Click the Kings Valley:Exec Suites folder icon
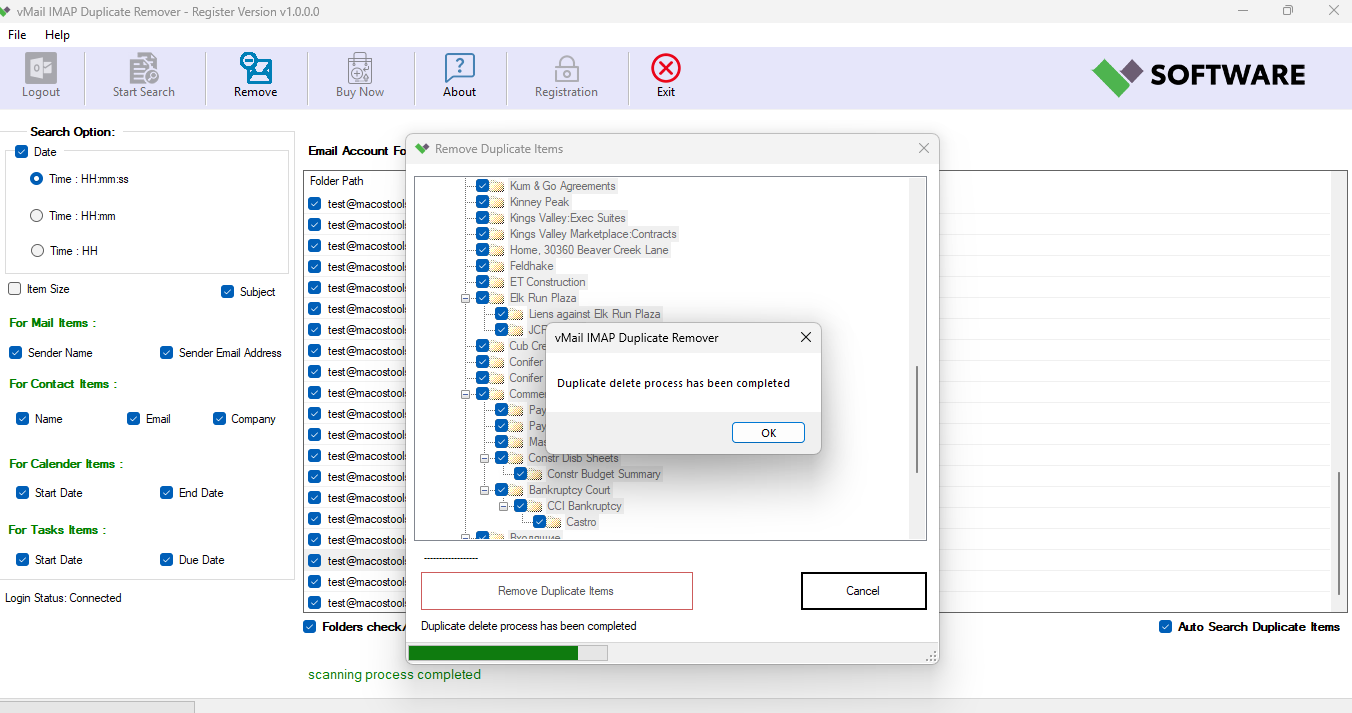Viewport: 1352px width, 713px height. [x=497, y=218]
